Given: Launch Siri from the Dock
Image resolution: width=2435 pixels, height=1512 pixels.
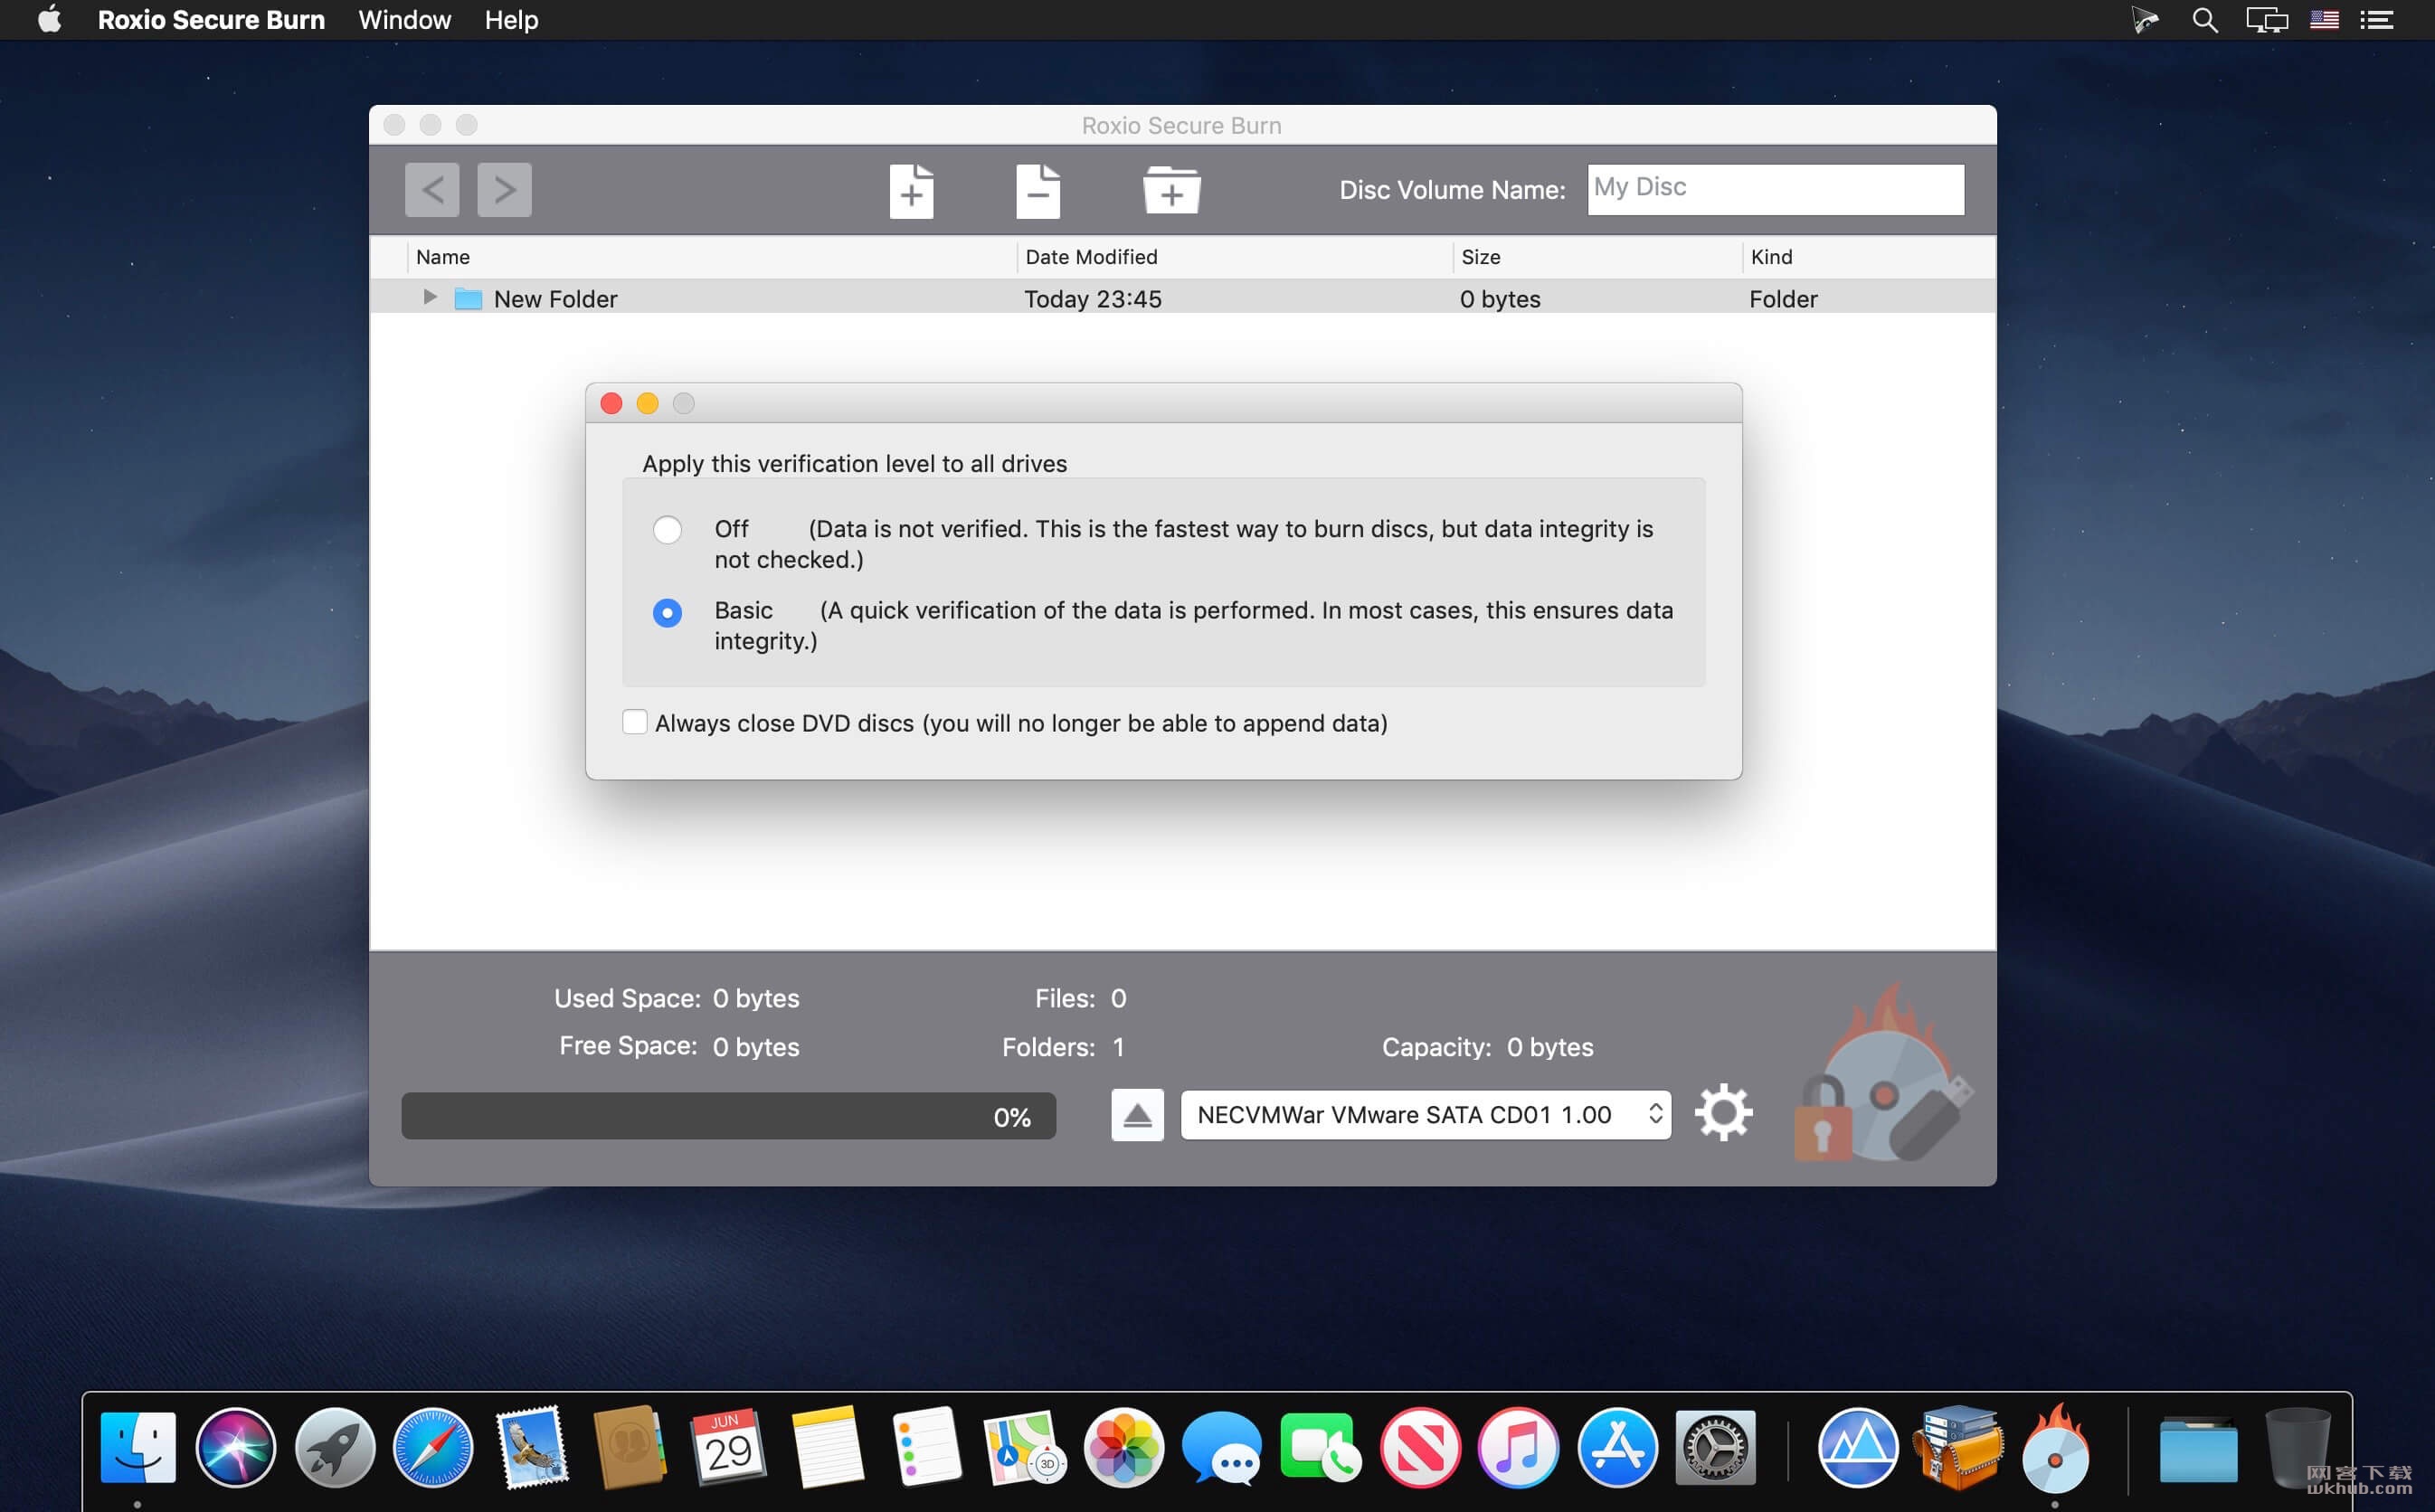Looking at the screenshot, I should point(236,1448).
